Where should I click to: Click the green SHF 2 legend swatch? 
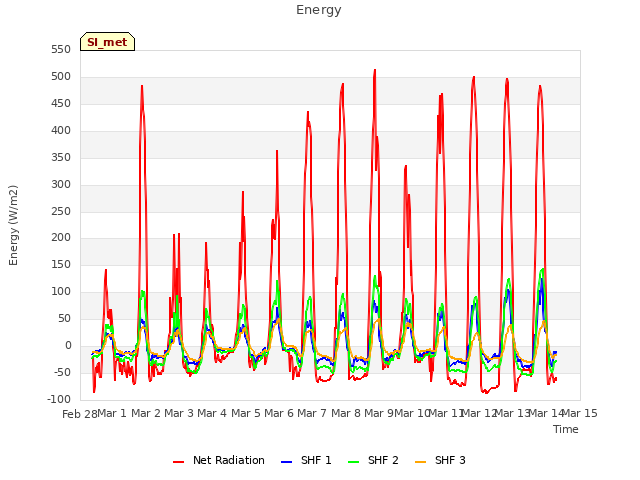point(353,462)
